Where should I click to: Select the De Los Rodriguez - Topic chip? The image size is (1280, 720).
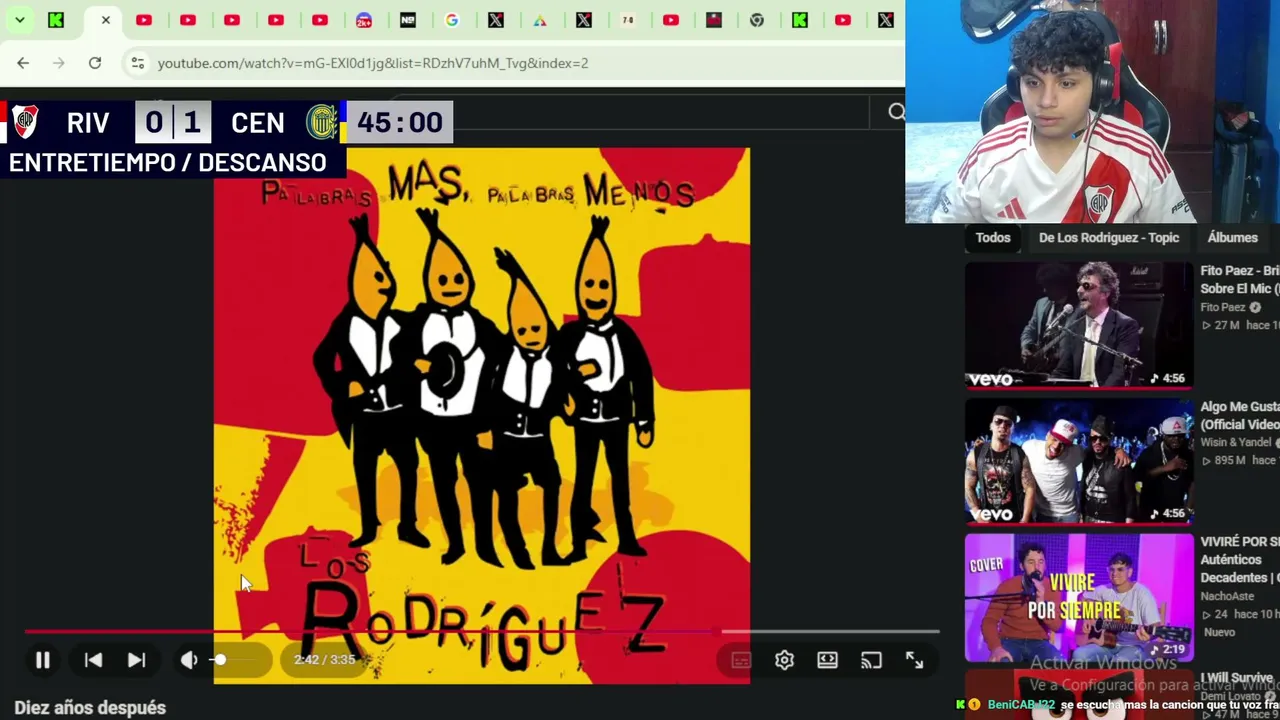coord(1109,238)
